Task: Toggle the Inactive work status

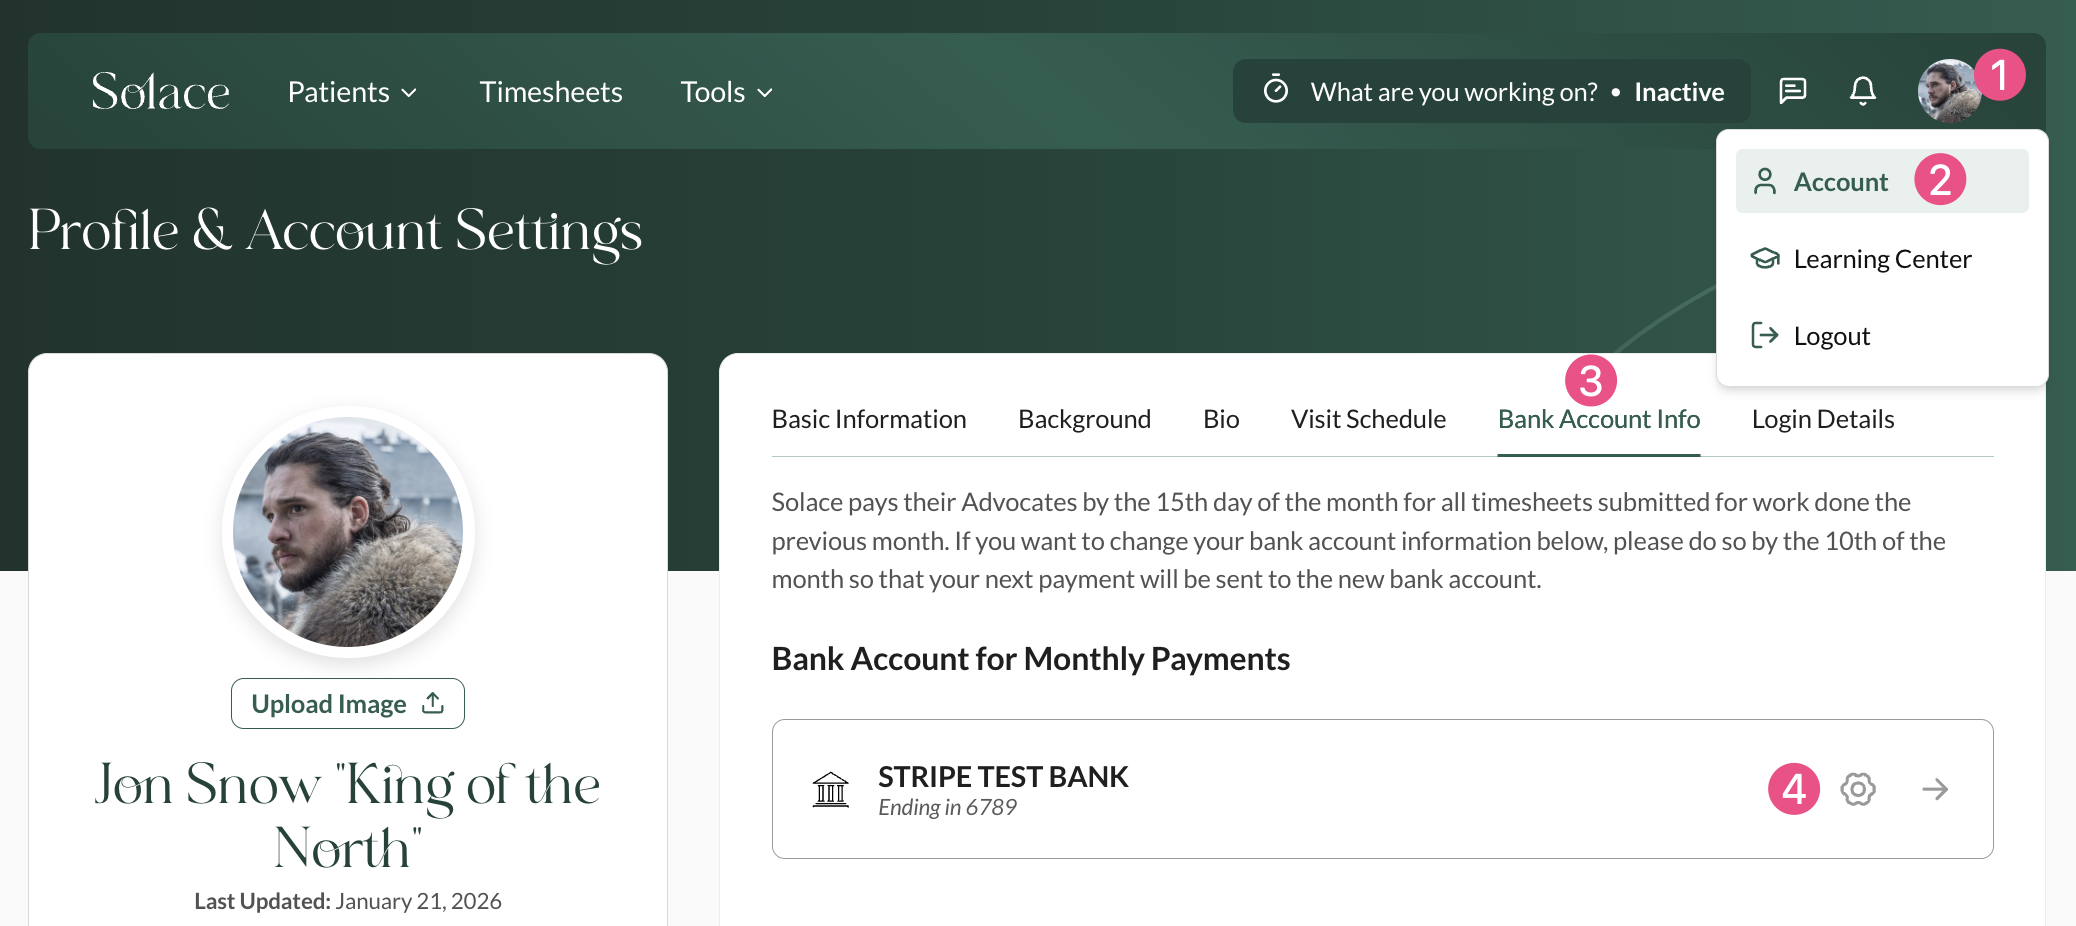Action: click(x=1679, y=92)
